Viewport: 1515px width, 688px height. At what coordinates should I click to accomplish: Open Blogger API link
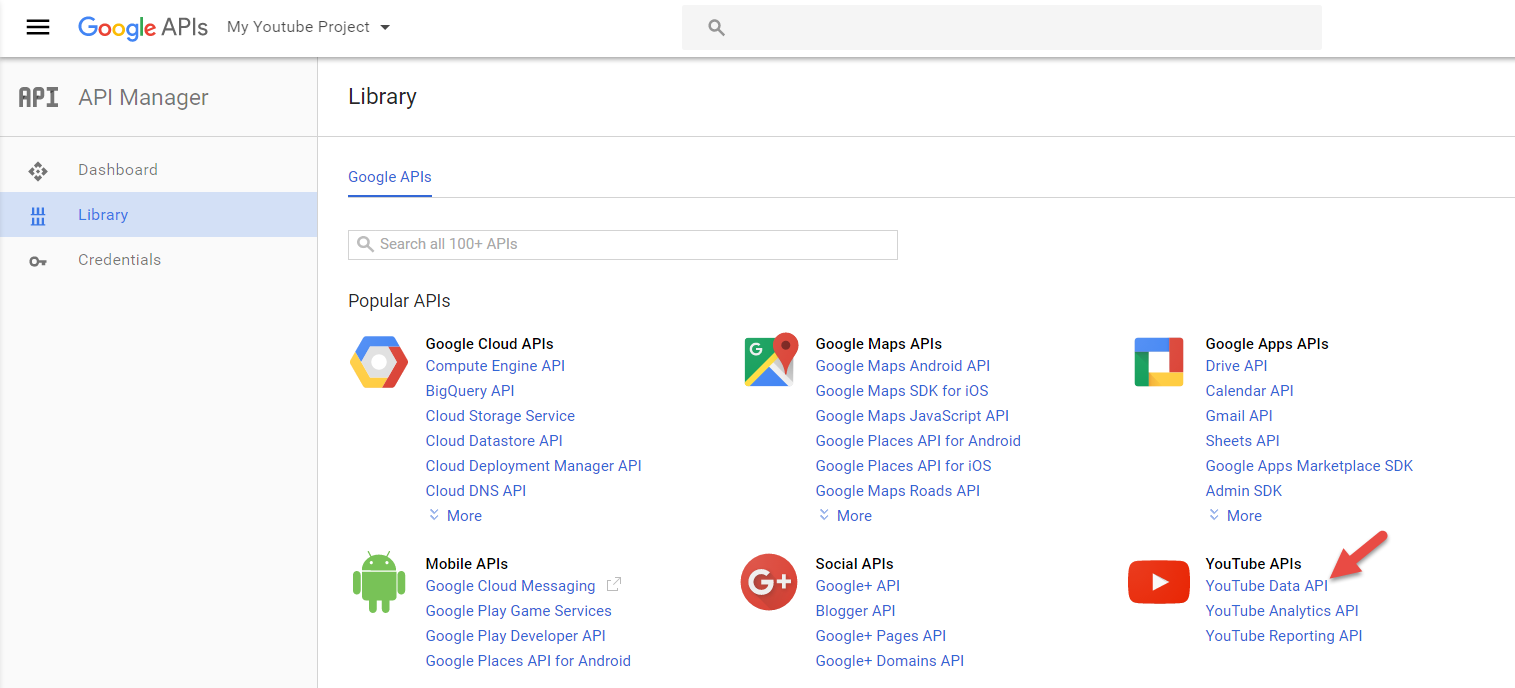pyautogui.click(x=856, y=611)
